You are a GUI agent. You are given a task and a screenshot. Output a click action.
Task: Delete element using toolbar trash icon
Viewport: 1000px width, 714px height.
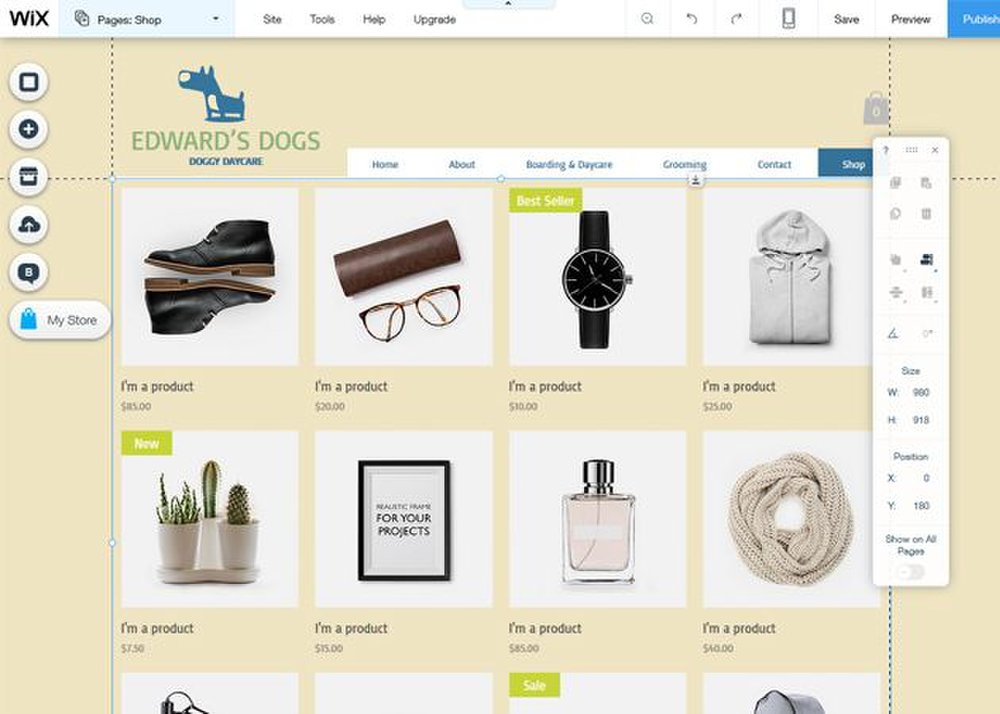(926, 214)
